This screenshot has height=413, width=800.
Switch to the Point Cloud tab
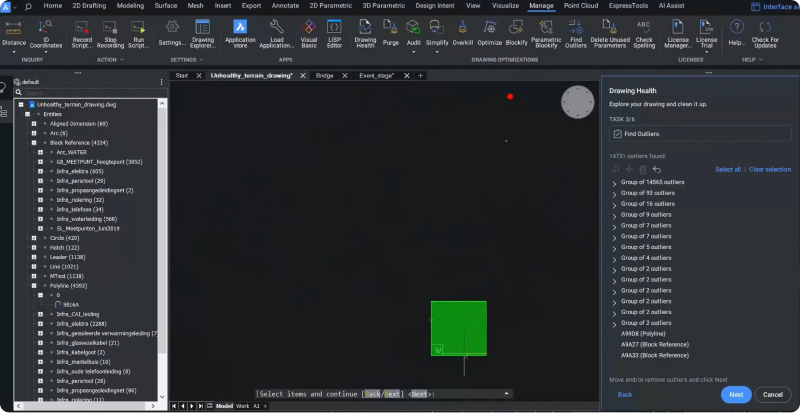click(x=581, y=6)
